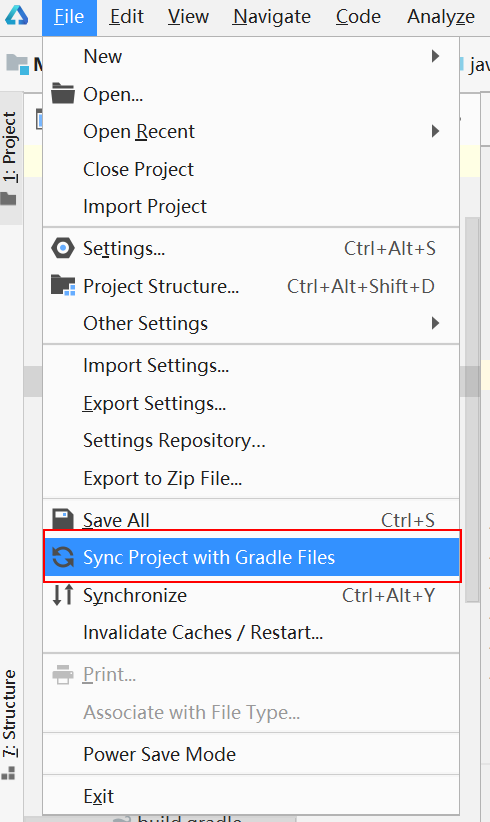The image size is (490, 822).
Task: Click the hexagon Settings icon
Action: coord(63,248)
